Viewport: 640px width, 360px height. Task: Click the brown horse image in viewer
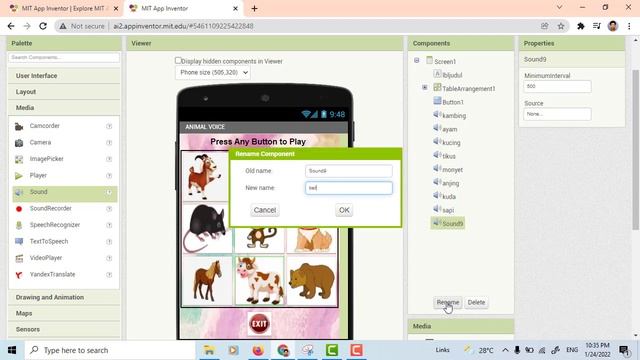pyautogui.click(x=208, y=281)
